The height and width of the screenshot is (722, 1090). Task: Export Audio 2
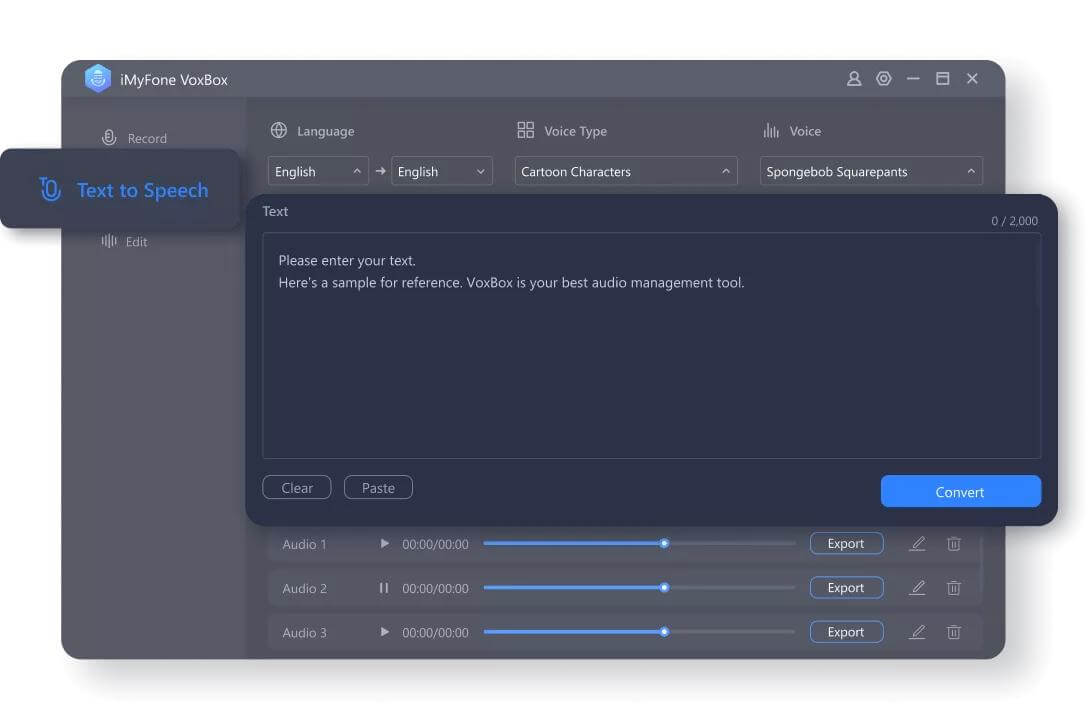846,588
